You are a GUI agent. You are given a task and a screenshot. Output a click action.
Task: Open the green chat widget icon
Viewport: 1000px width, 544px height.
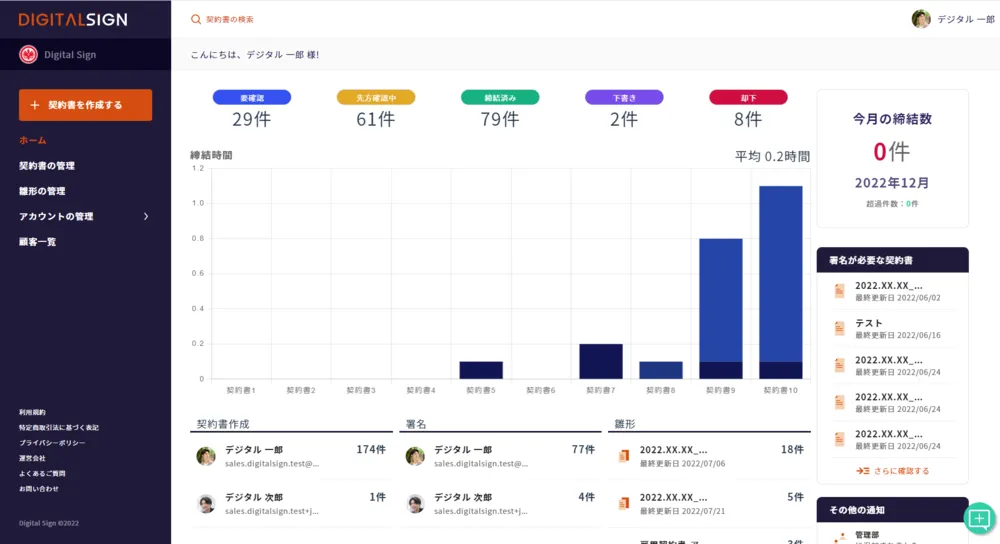click(979, 518)
